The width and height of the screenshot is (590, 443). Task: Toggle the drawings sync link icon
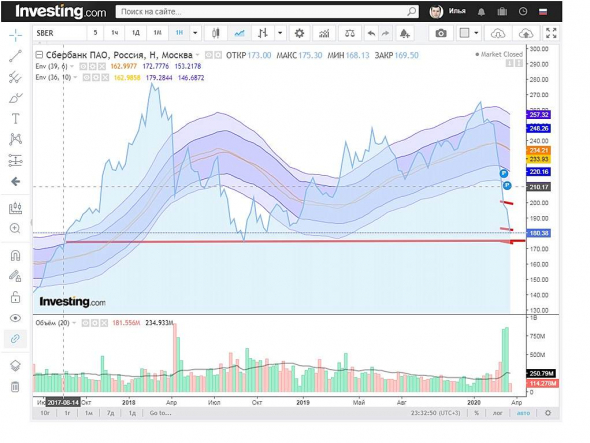[x=15, y=339]
